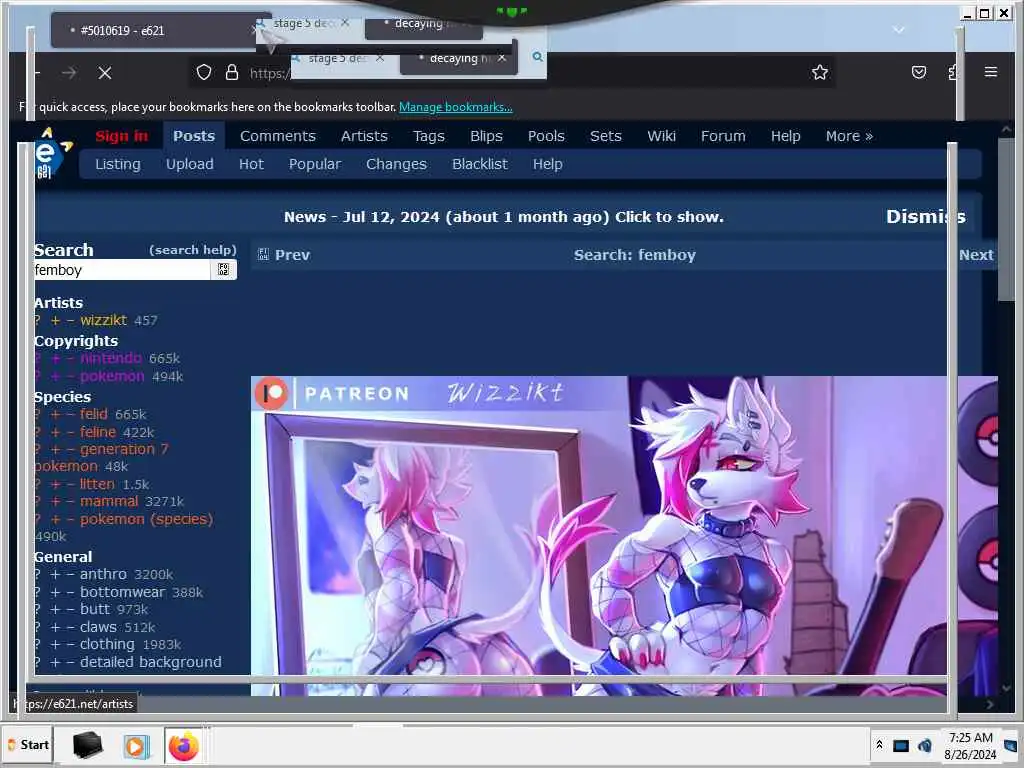Image resolution: width=1024 pixels, height=768 pixels.
Task: Click the tray volume icon
Action: click(x=925, y=745)
